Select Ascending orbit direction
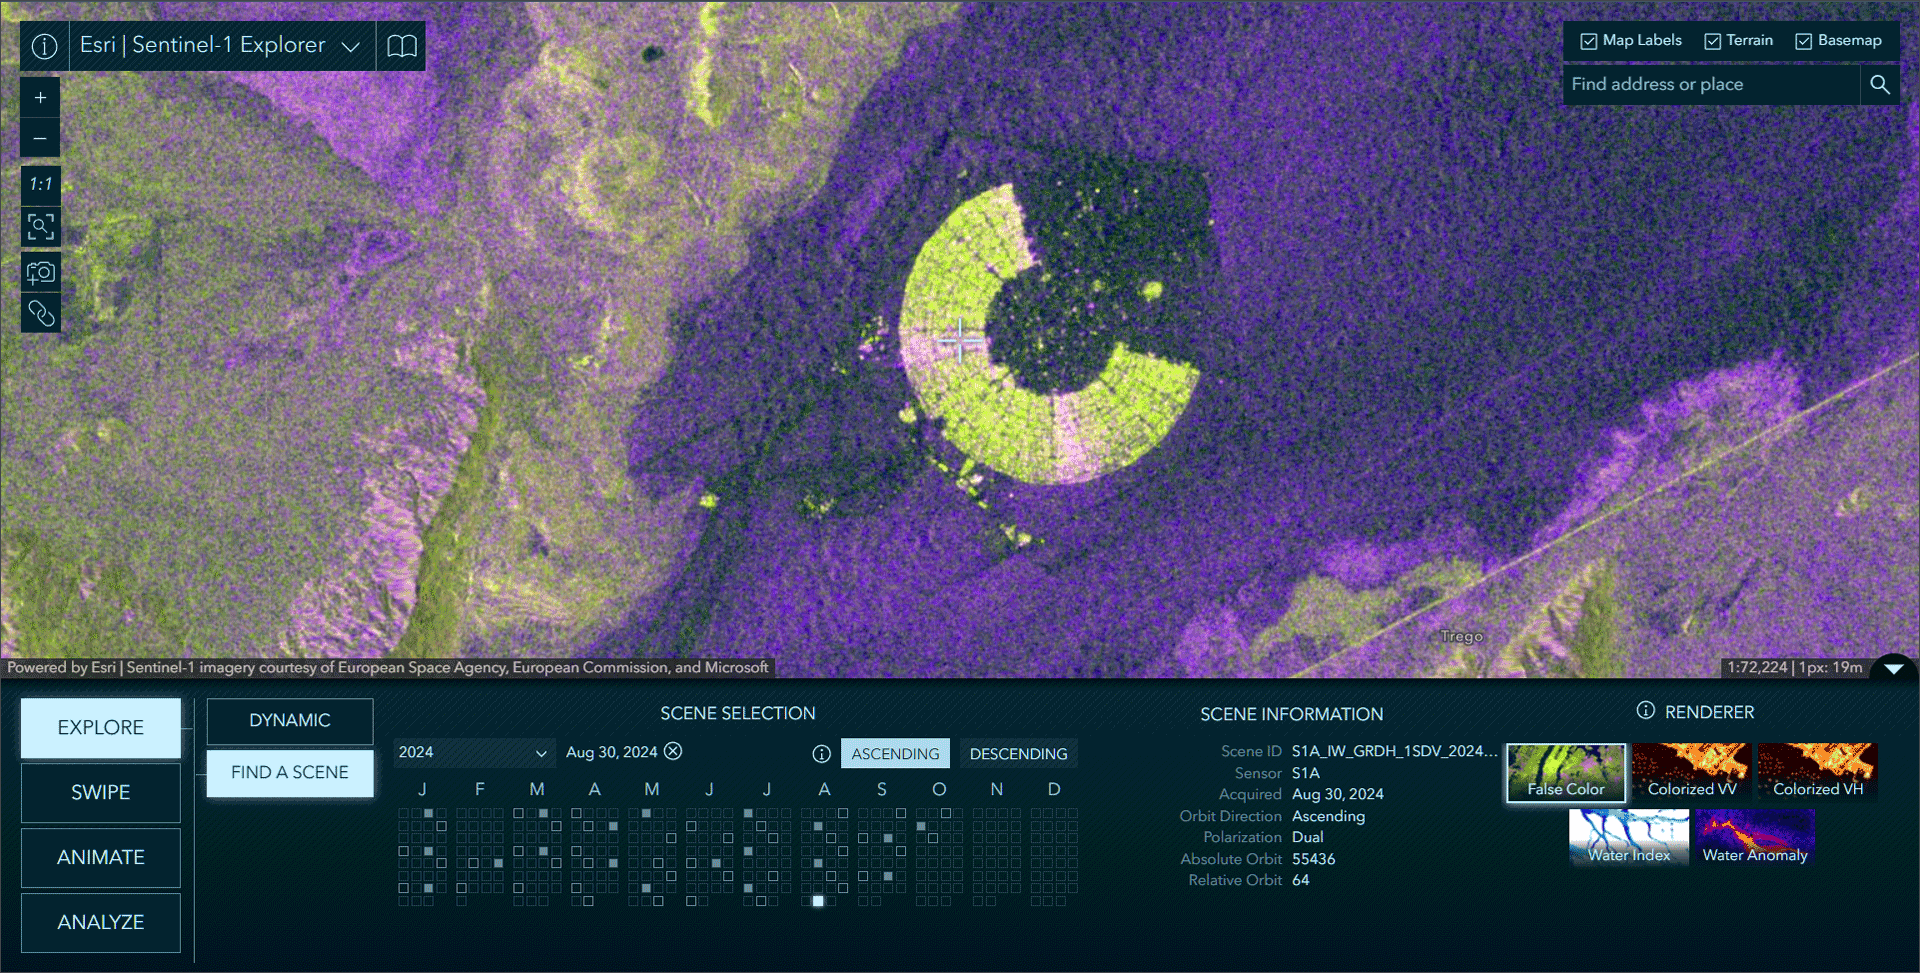1920x973 pixels. pos(895,753)
